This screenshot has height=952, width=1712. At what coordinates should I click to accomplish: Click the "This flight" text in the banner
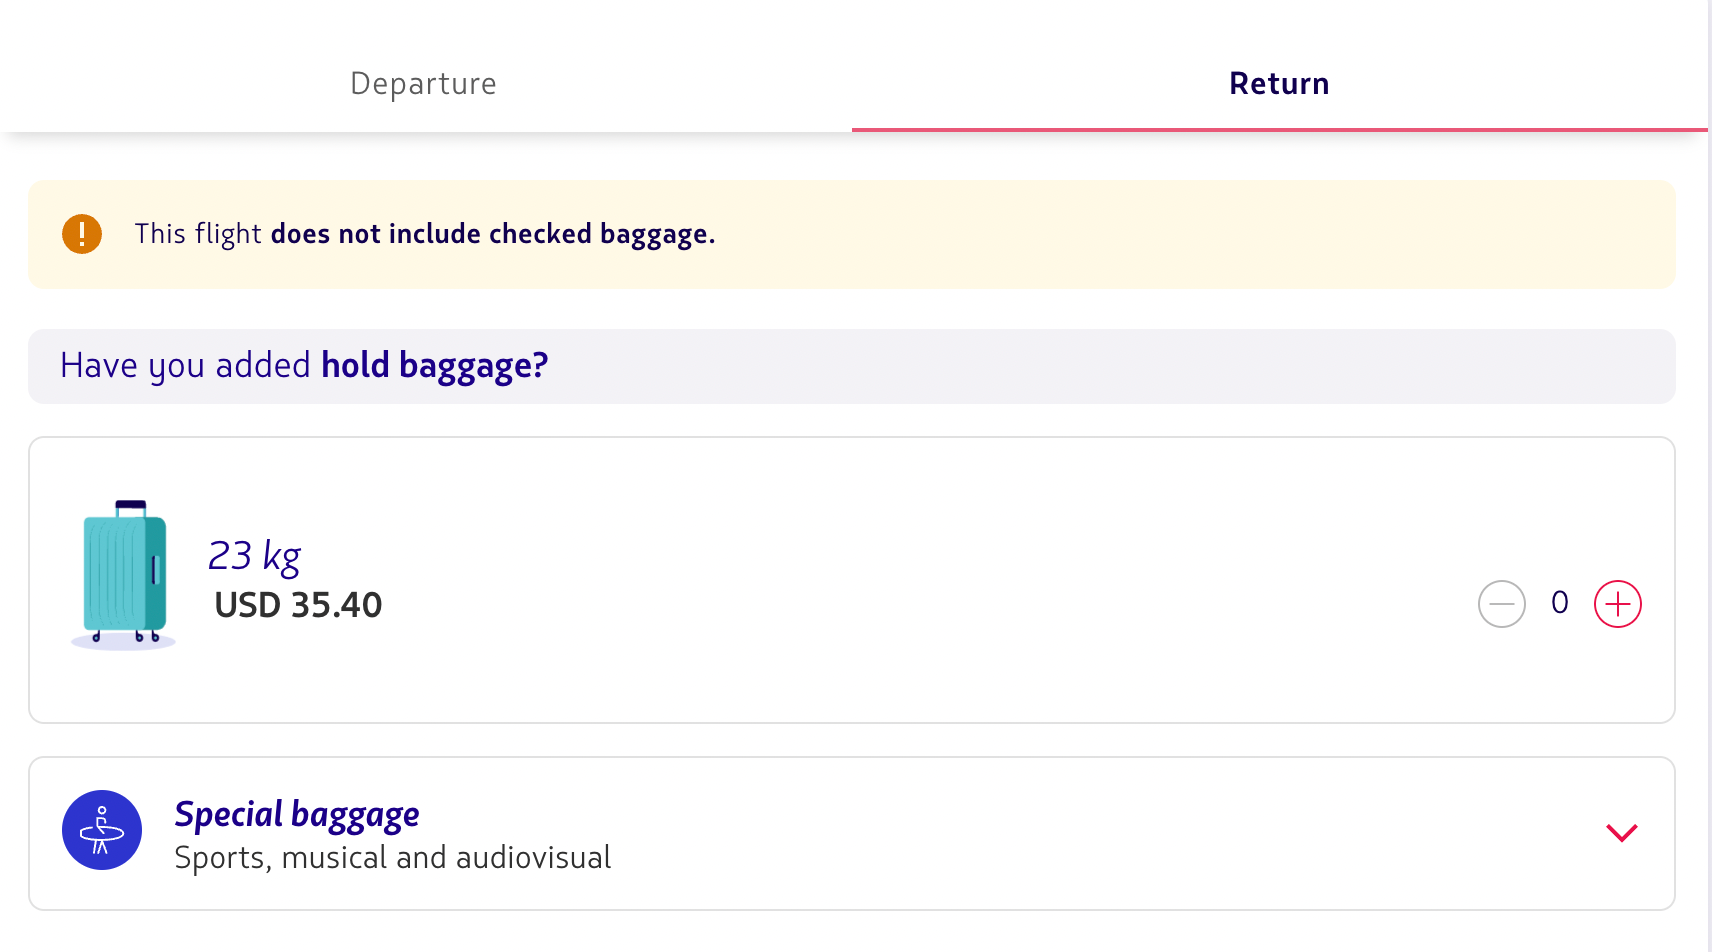pyautogui.click(x=198, y=234)
